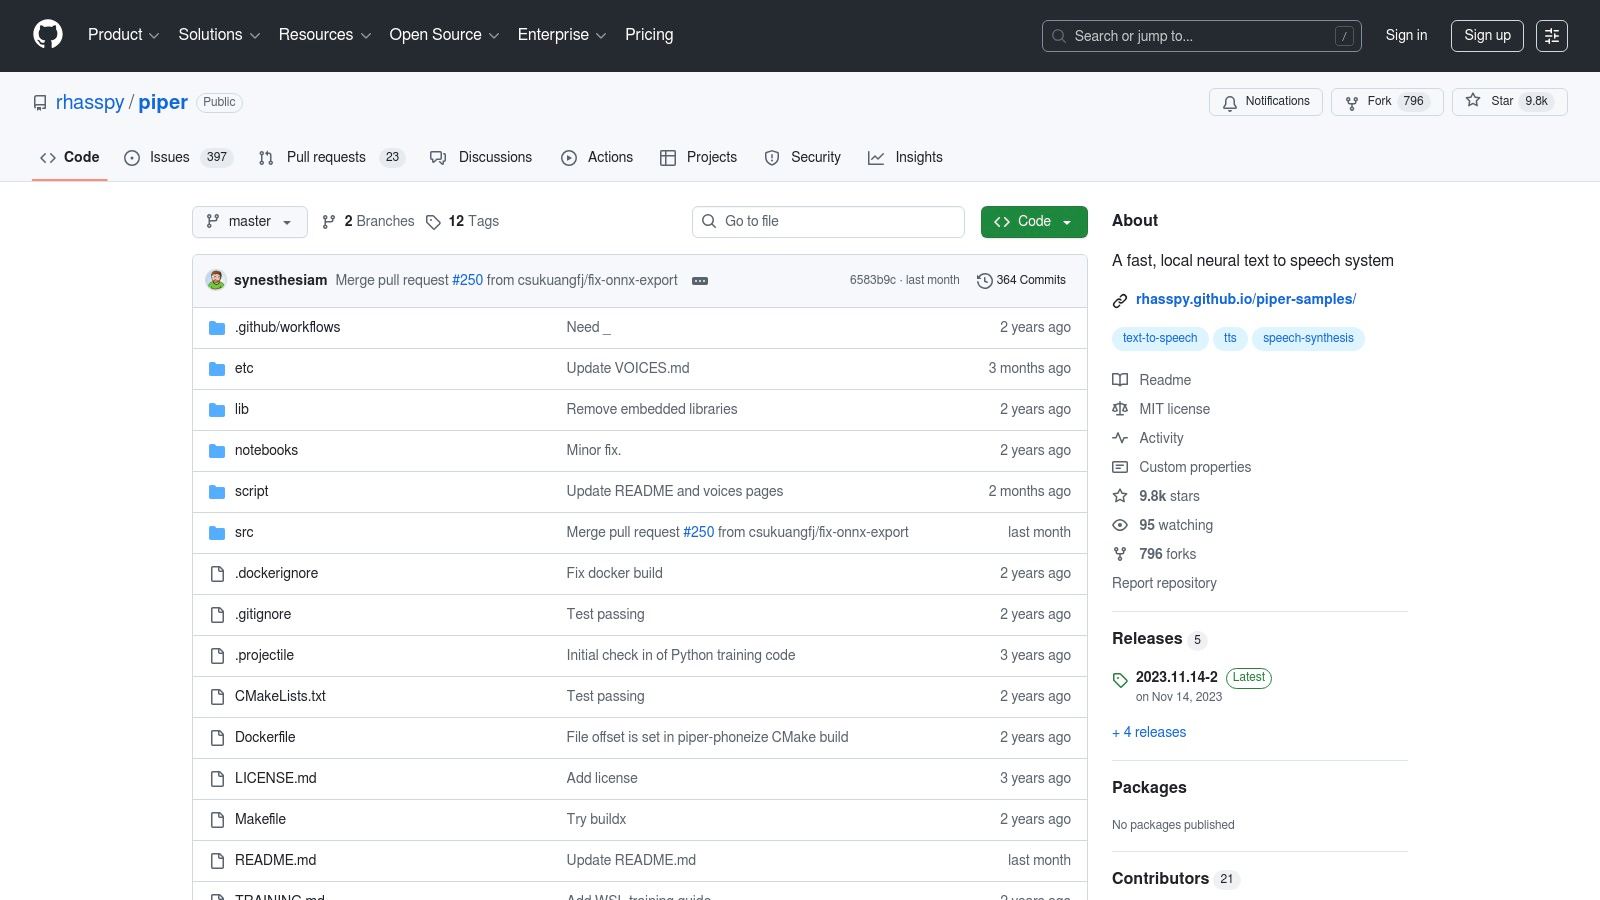Expand the Open Source menu
This screenshot has height=900, width=1600.
(x=444, y=35)
